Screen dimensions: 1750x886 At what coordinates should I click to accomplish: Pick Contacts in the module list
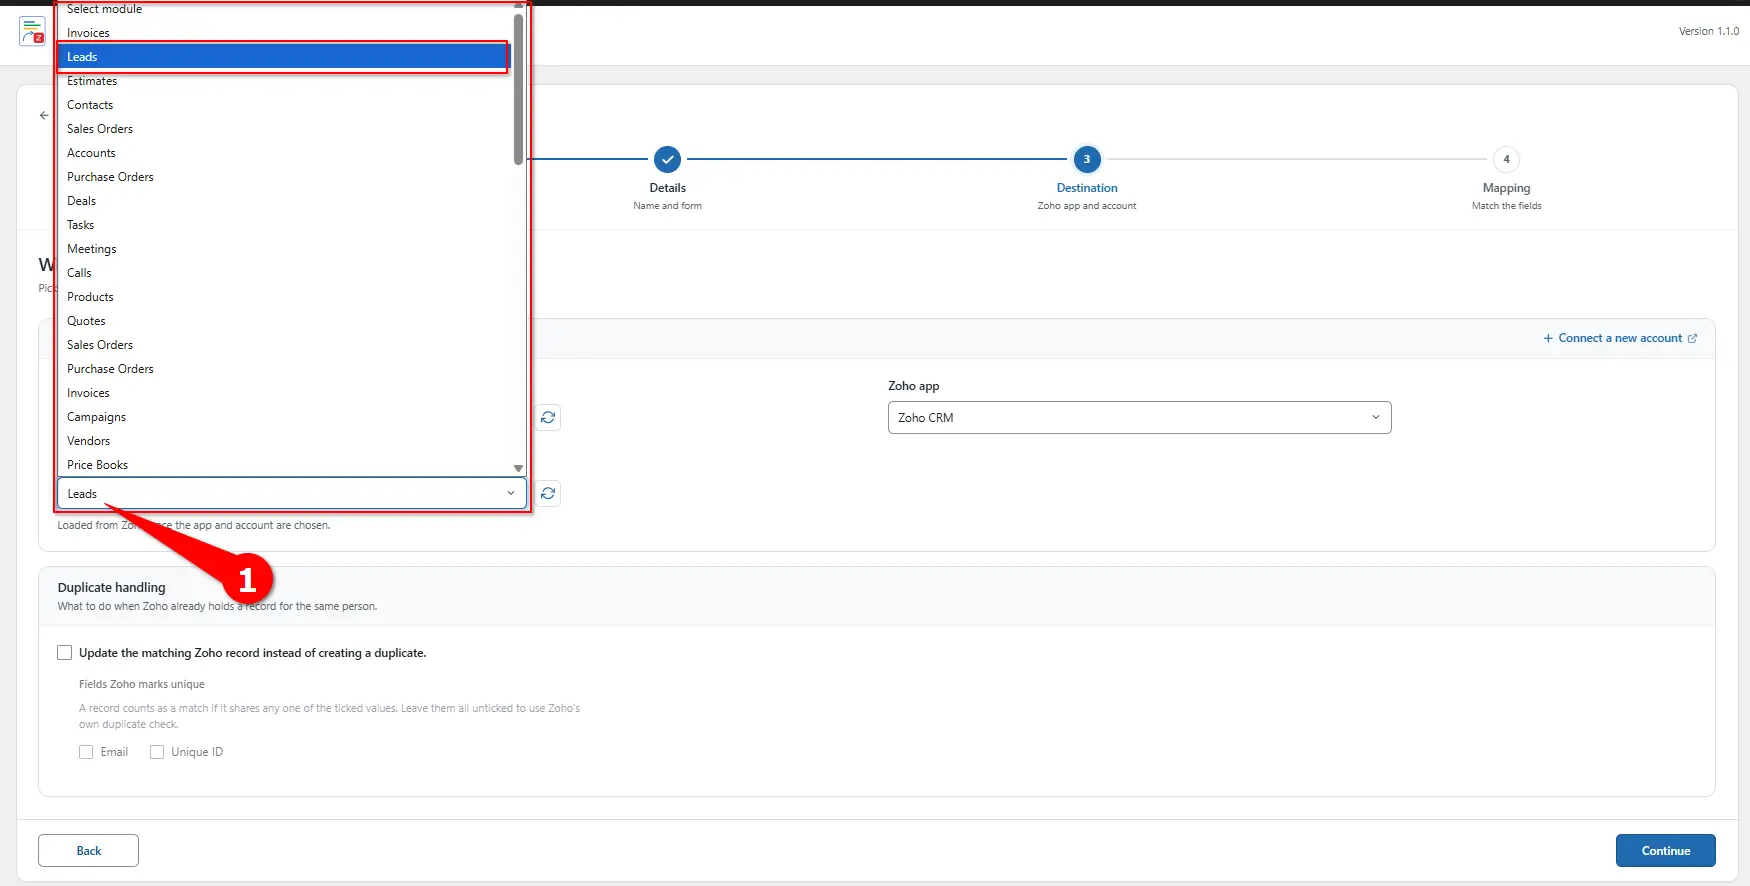coord(283,105)
